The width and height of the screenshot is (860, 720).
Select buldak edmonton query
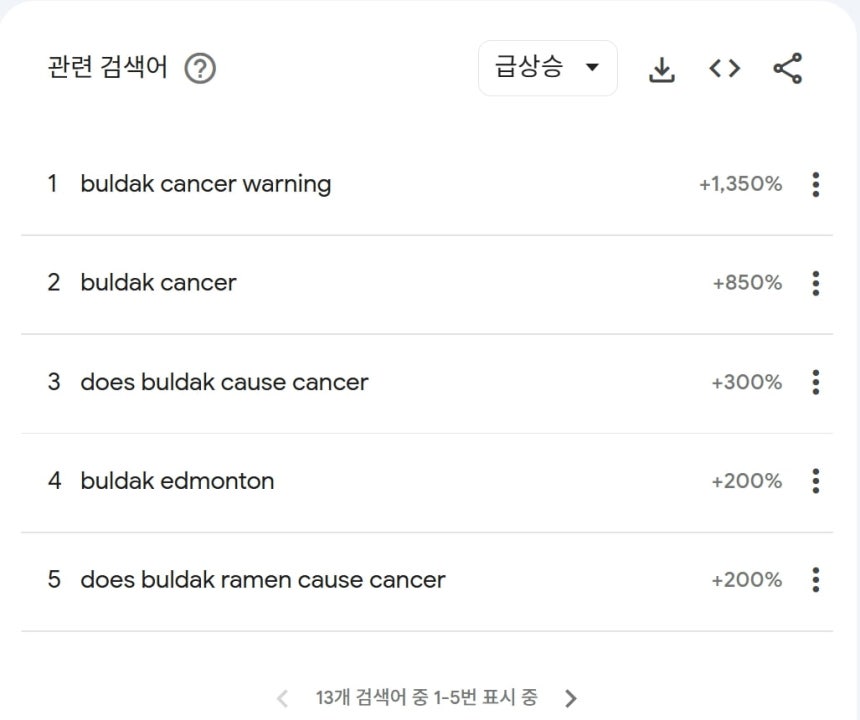tap(177, 481)
